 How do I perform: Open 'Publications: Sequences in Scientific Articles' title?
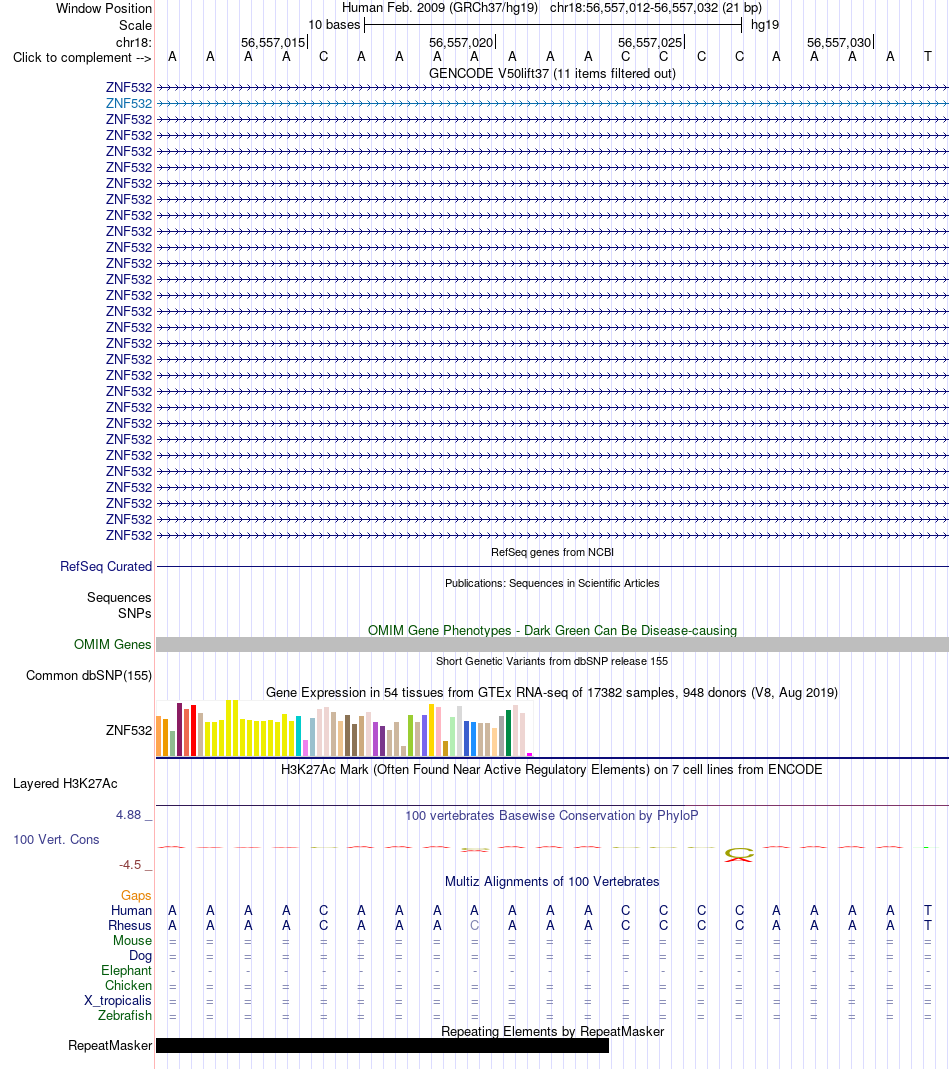pos(552,583)
